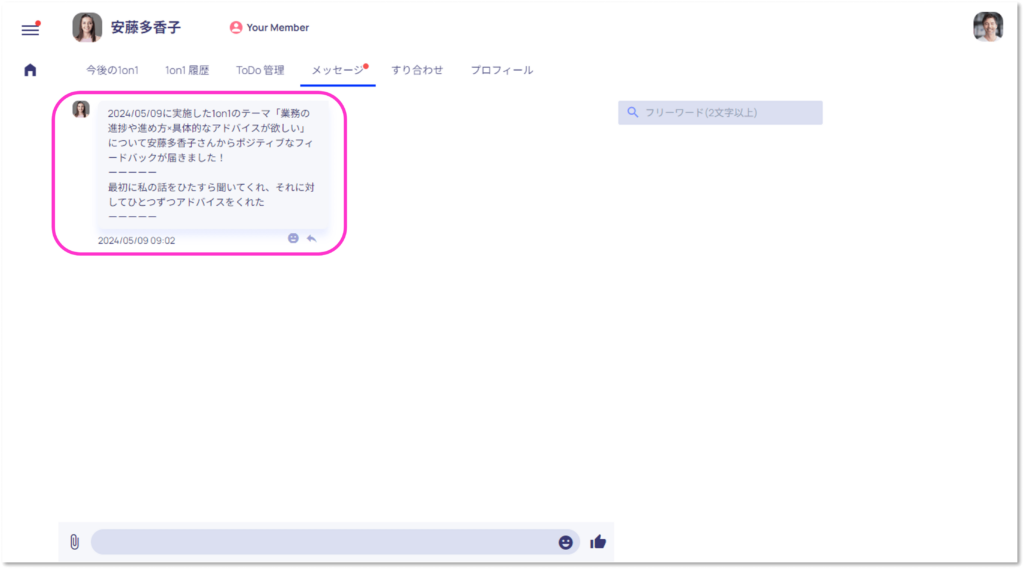Focus the message input box
This screenshot has width=1024, height=569.
tap(335, 542)
